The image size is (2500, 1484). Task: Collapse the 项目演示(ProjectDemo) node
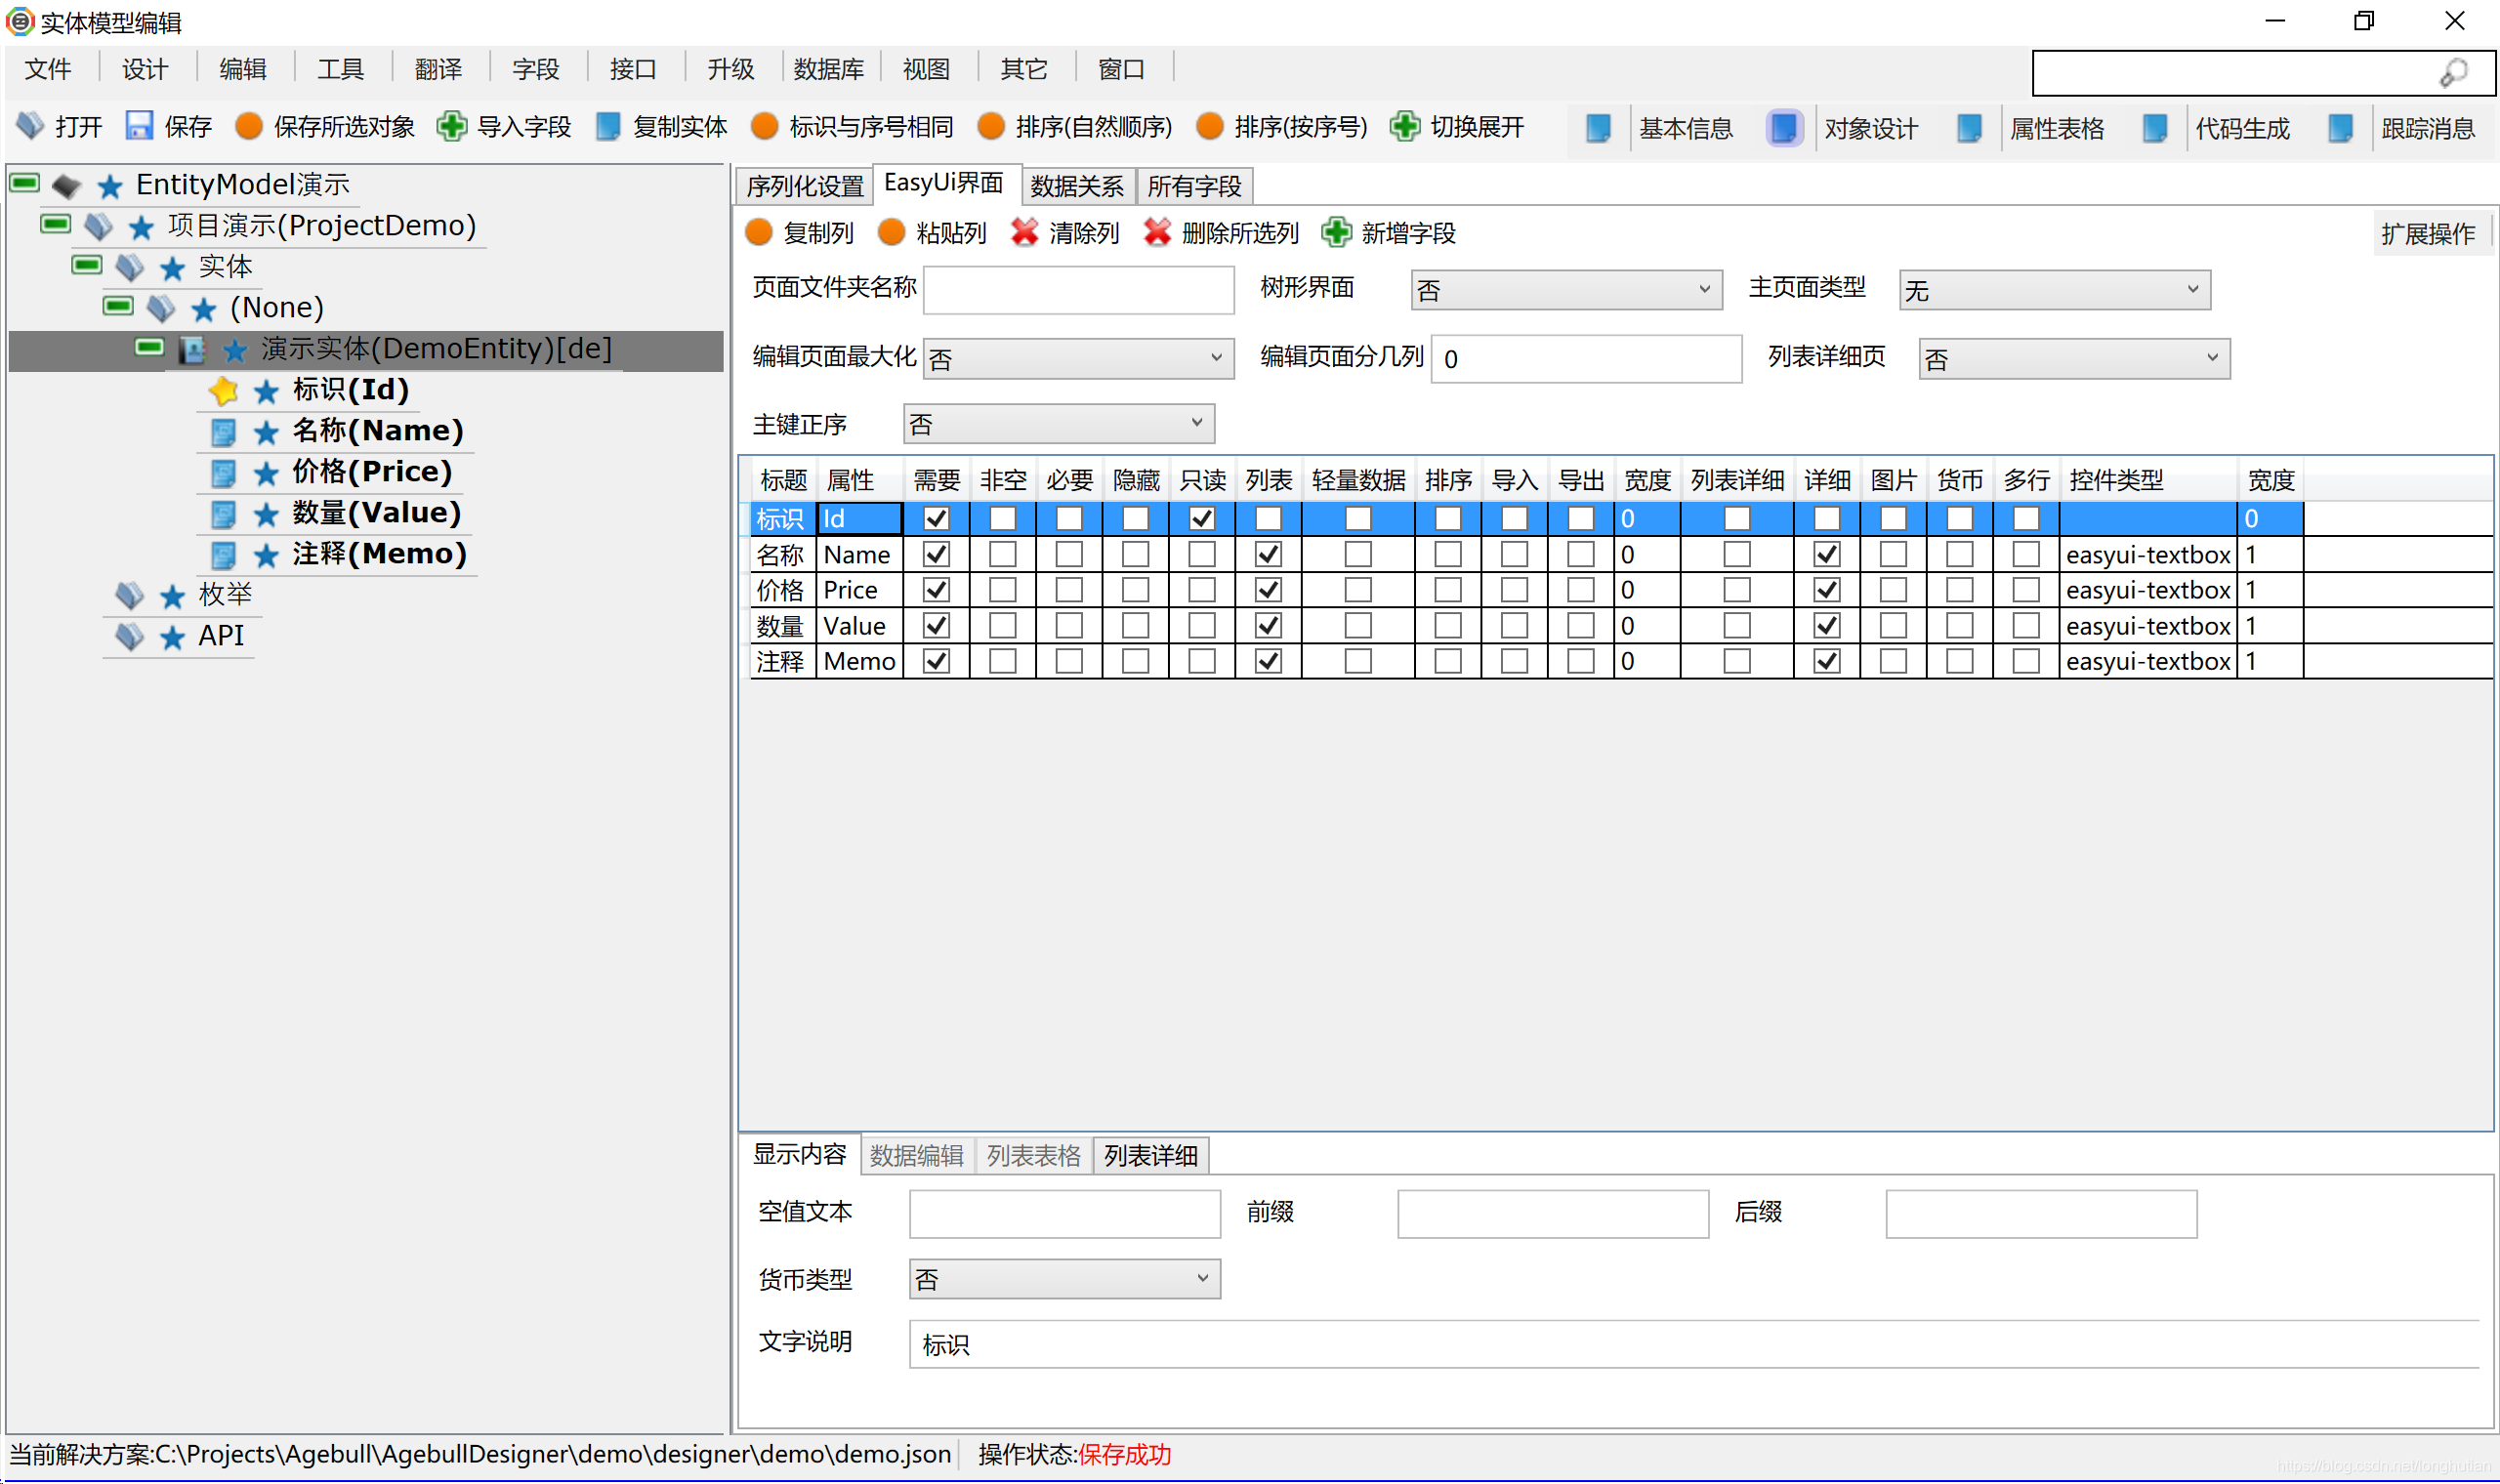(56, 224)
